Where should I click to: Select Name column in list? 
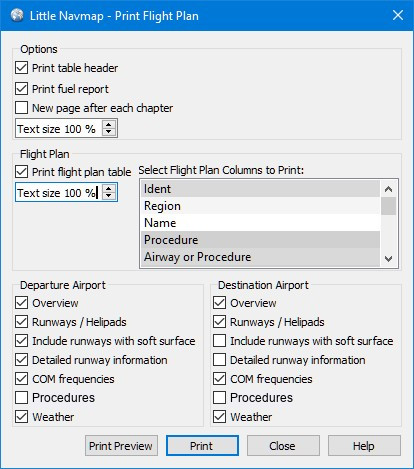(260, 223)
